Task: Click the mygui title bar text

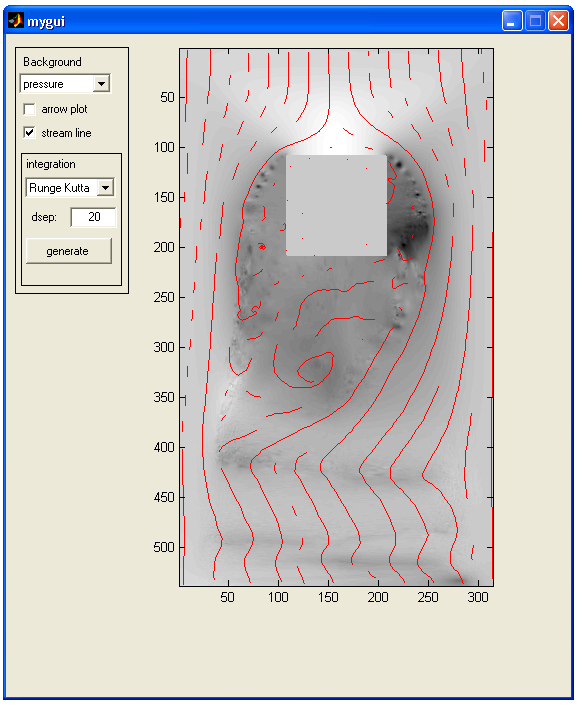Action: pyautogui.click(x=46, y=21)
